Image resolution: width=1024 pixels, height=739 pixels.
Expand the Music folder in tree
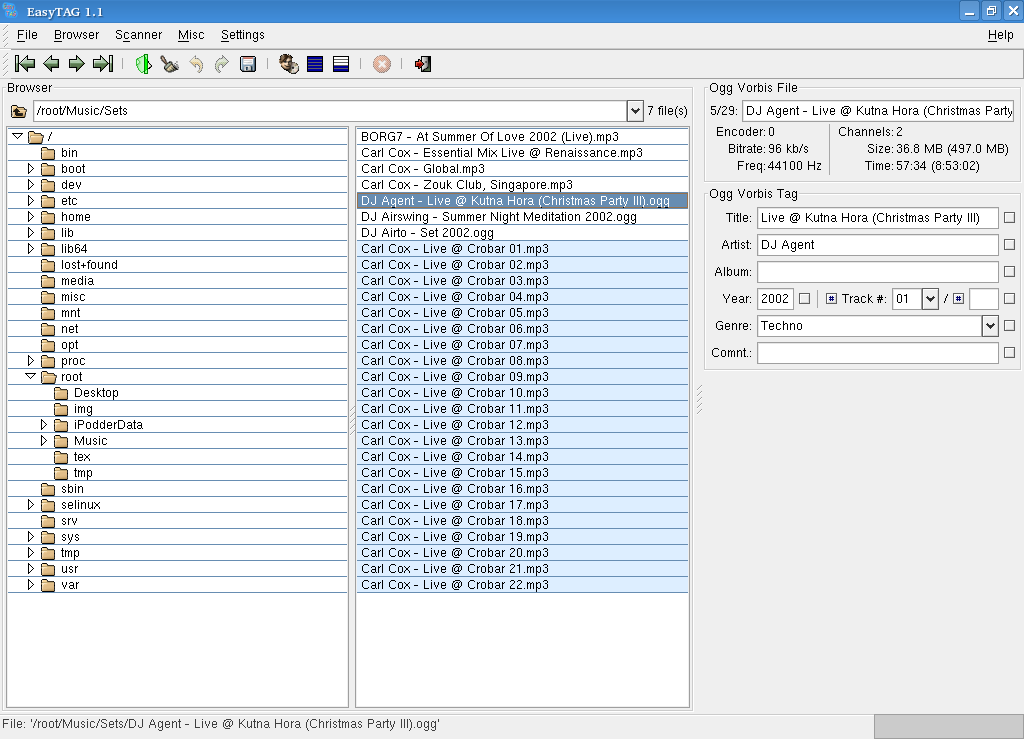tap(44, 441)
